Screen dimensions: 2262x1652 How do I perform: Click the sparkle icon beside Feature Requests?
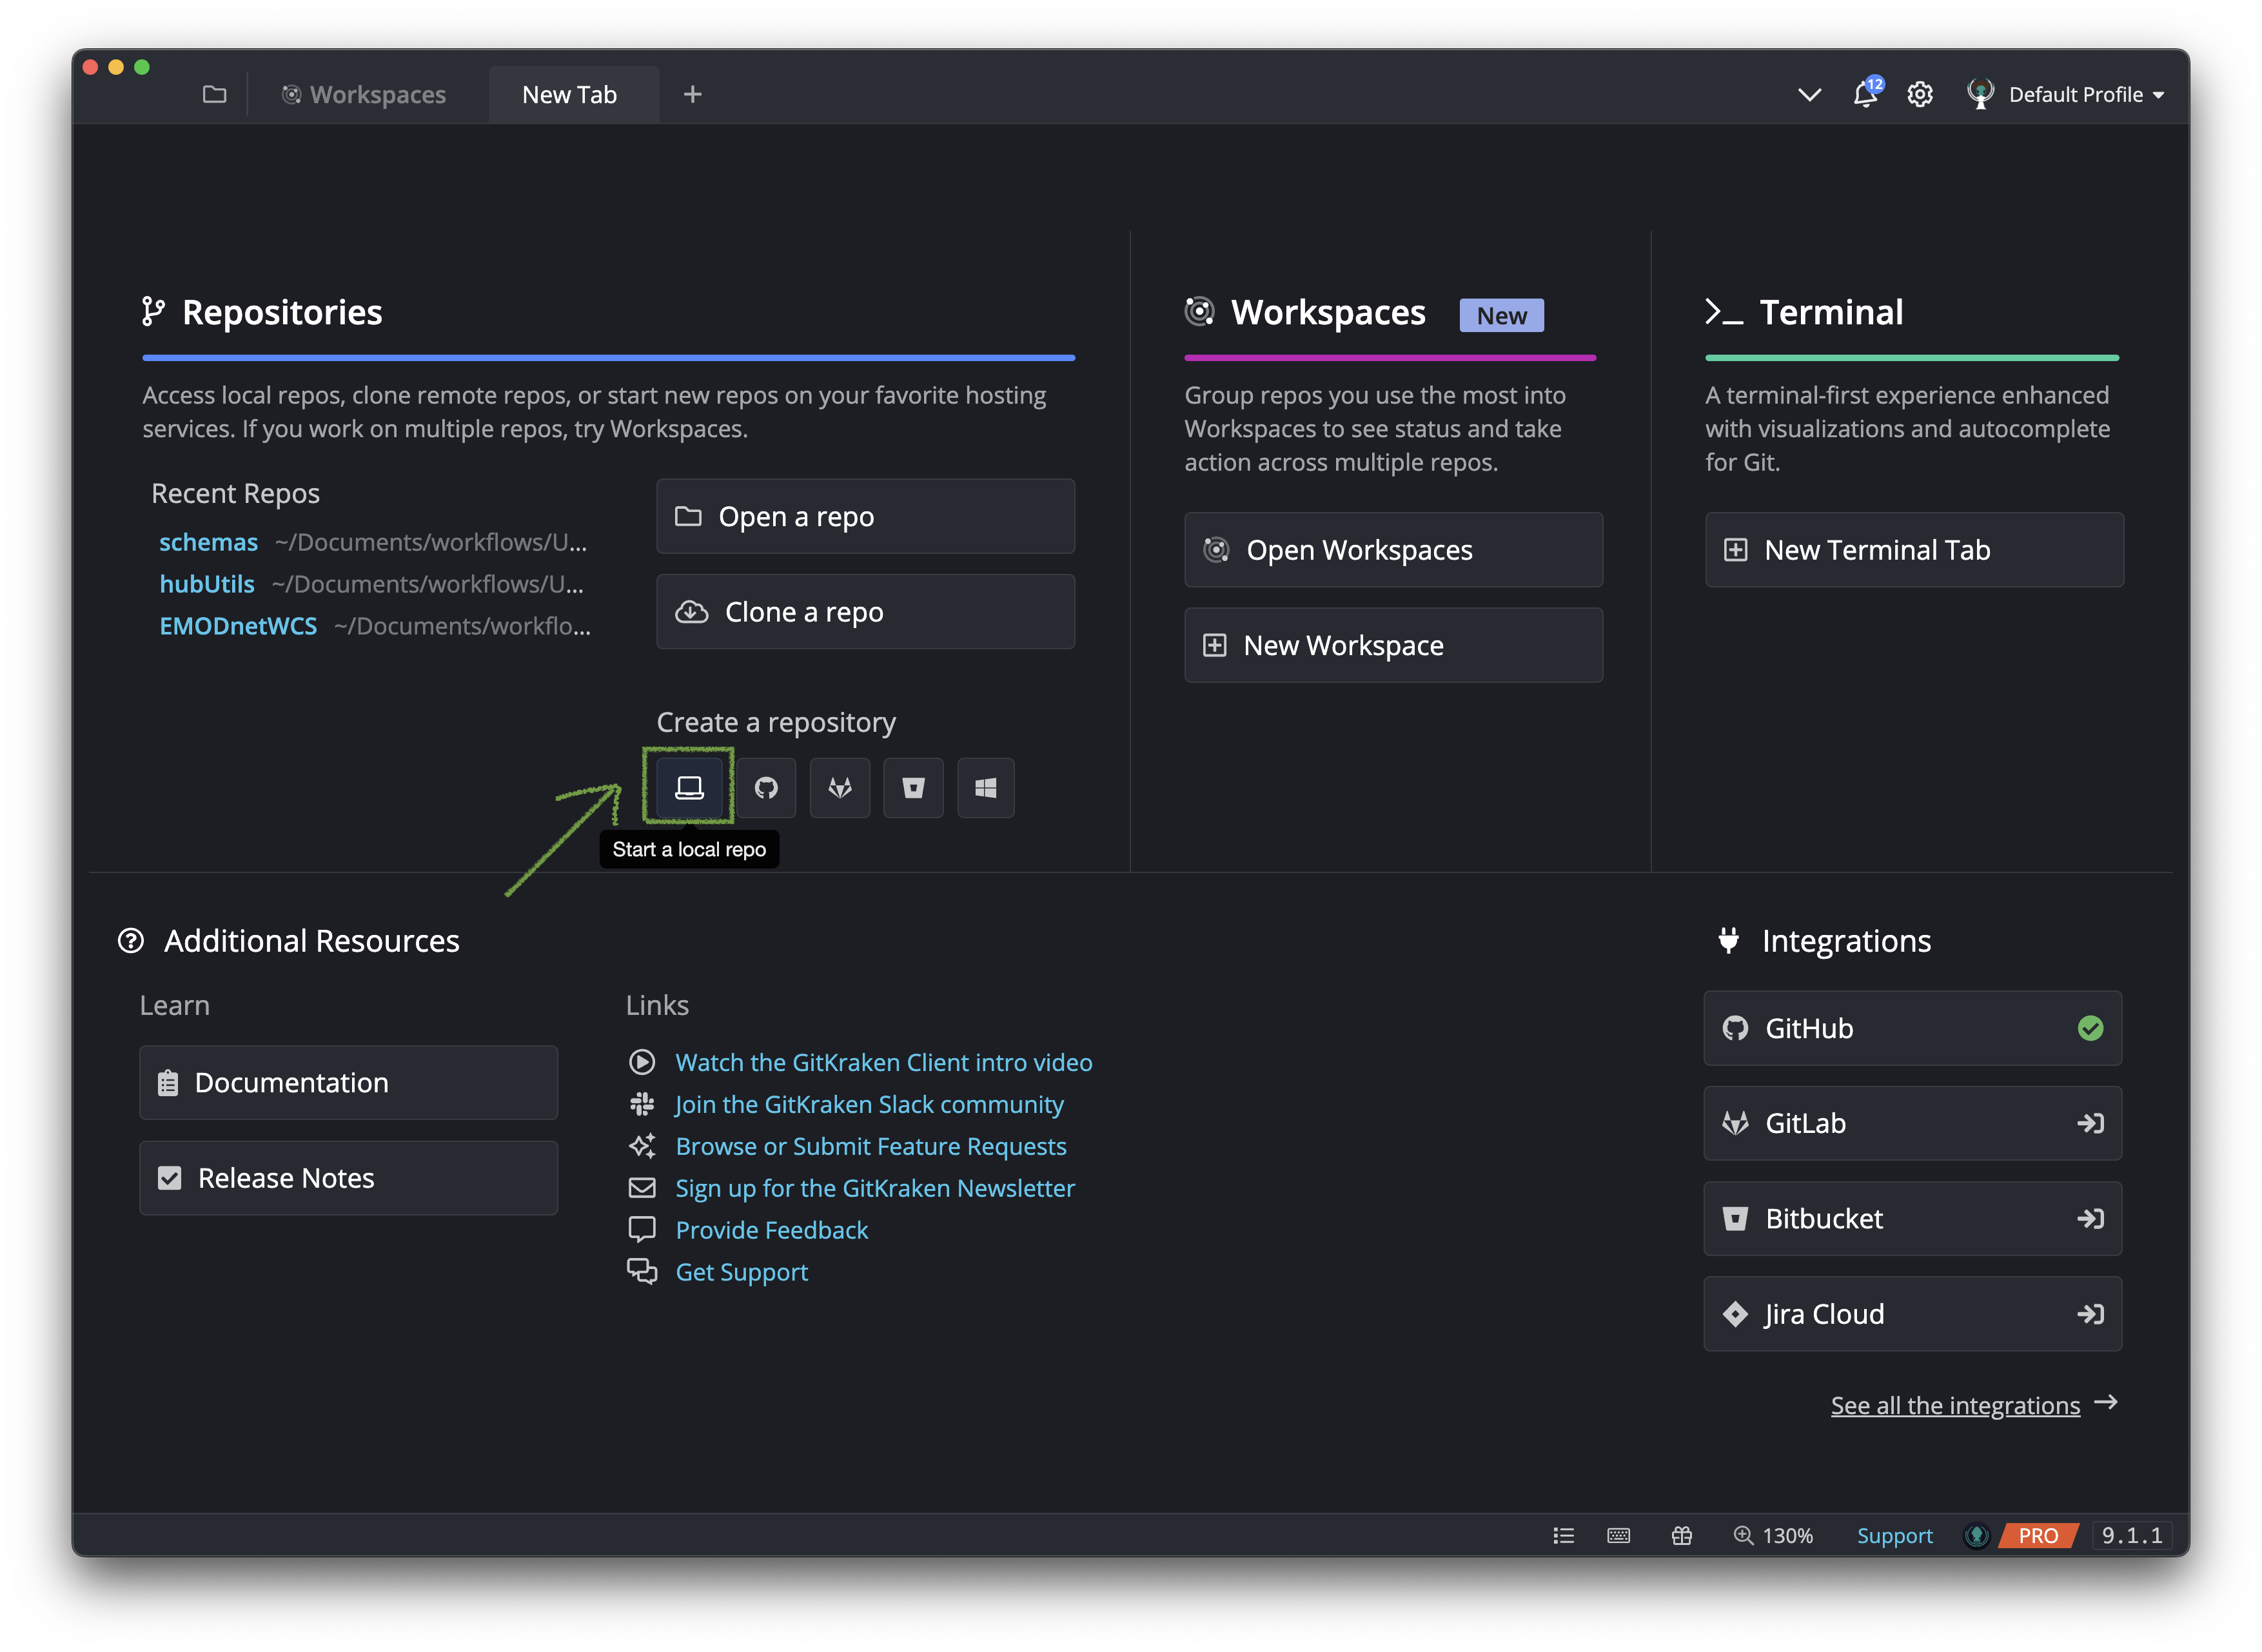point(642,1146)
